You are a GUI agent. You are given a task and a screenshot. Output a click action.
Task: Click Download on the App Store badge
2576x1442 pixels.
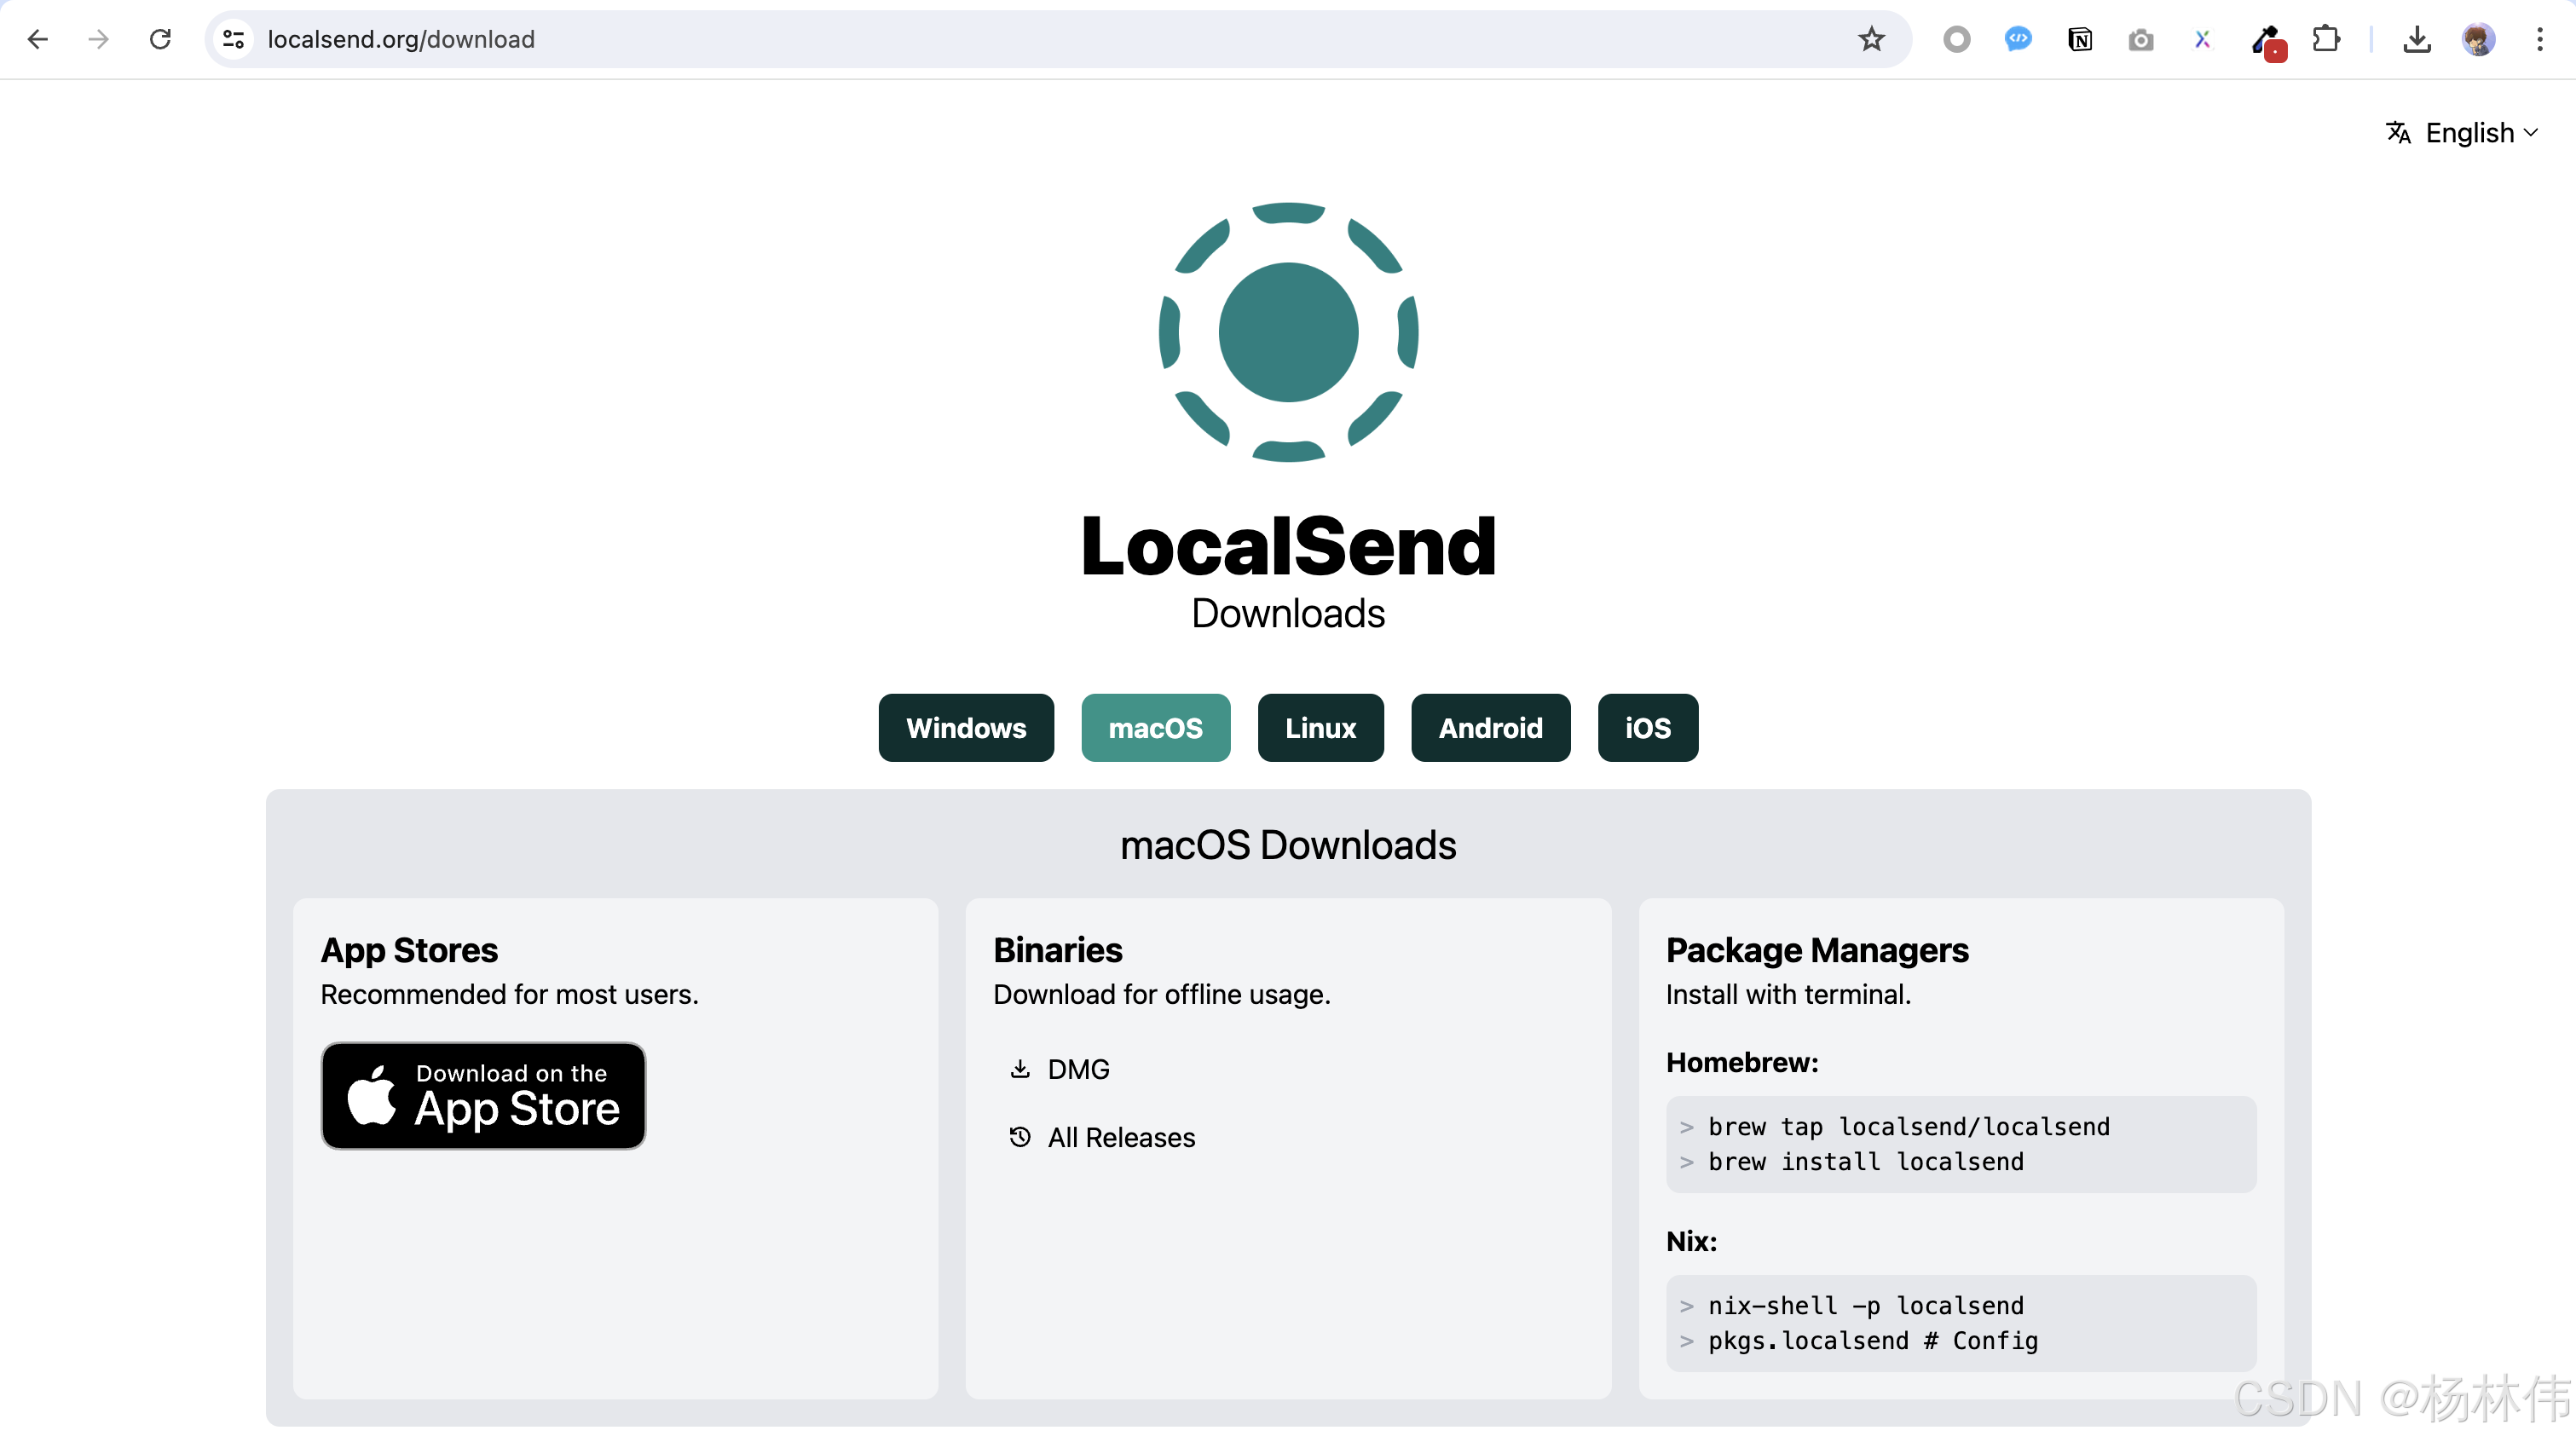pyautogui.click(x=483, y=1095)
